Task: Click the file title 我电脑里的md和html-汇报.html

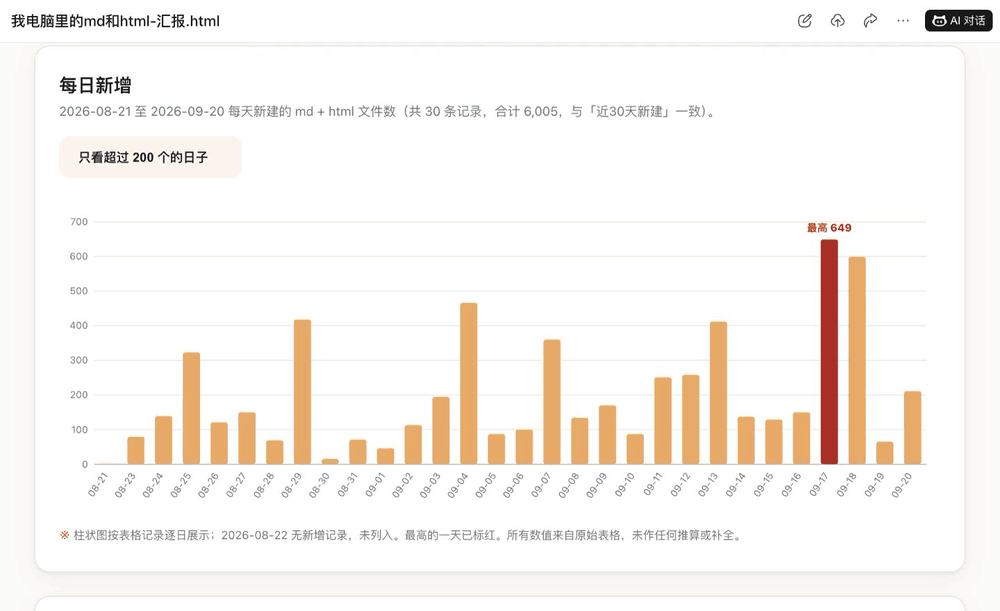Action: [x=115, y=21]
